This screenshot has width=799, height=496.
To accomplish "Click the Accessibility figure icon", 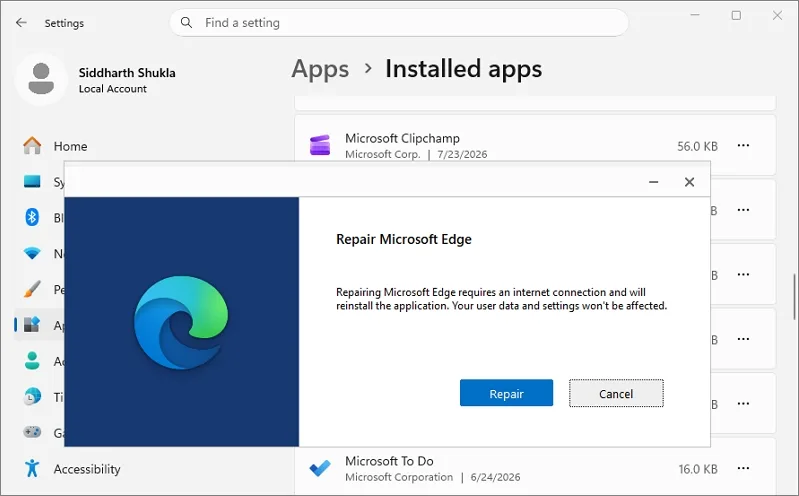I will tap(32, 468).
